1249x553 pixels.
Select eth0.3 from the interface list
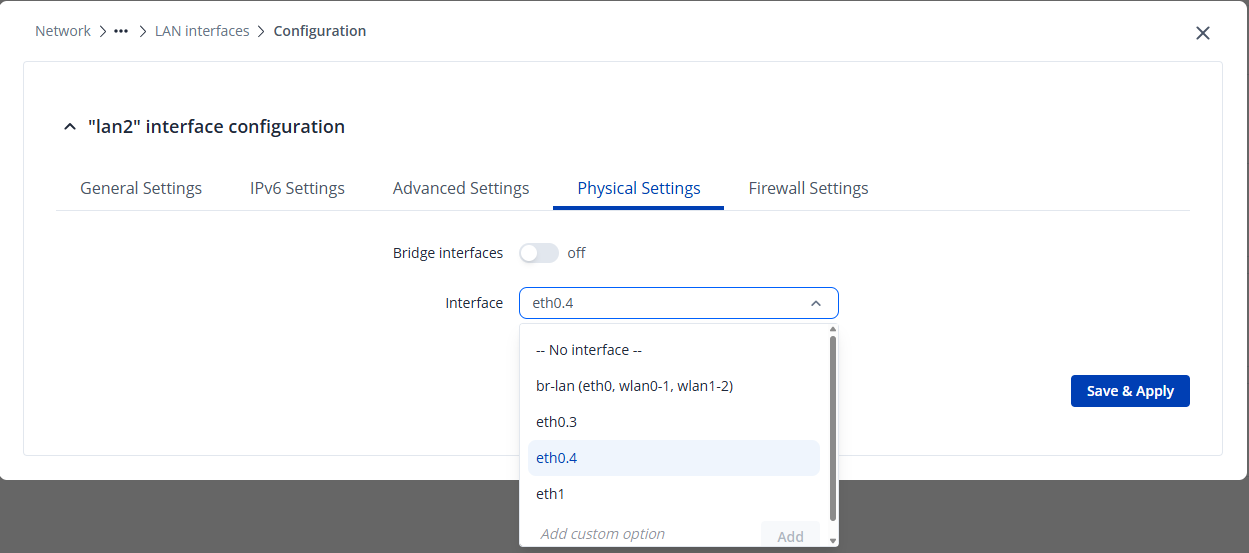pyautogui.click(x=557, y=422)
